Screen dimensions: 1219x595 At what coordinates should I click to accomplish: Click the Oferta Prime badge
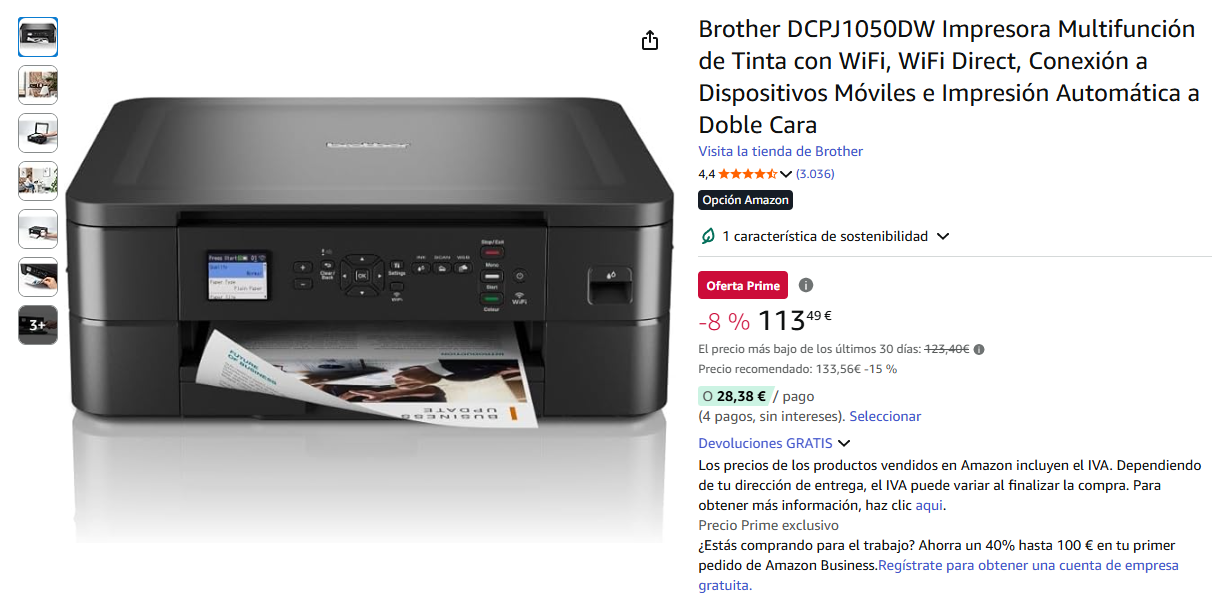point(743,285)
